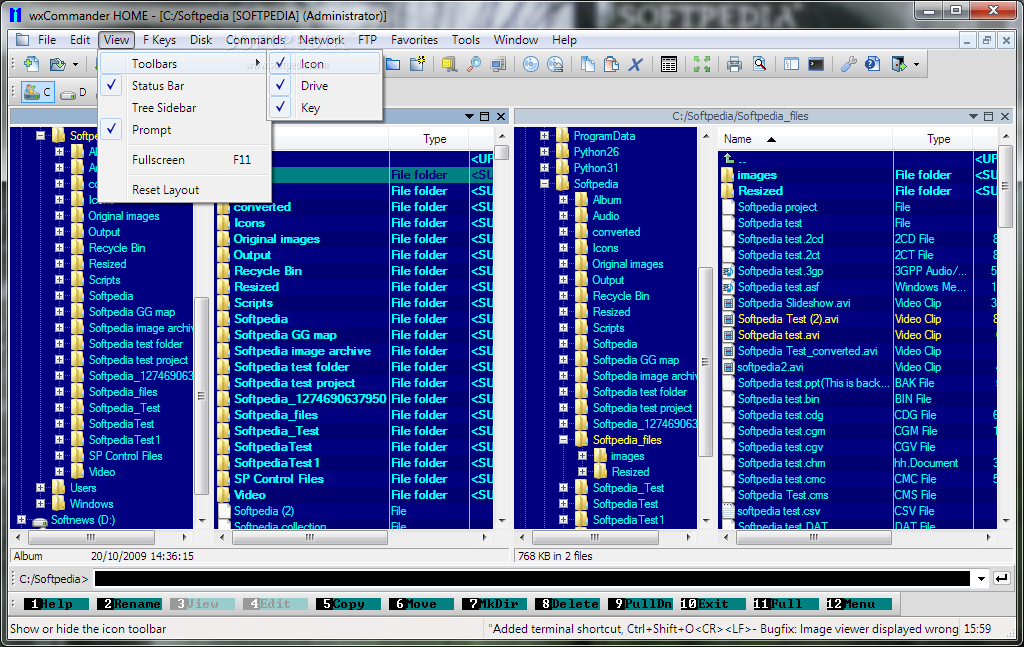This screenshot has height=647, width=1024.
Task: Click the 10 Exit function key button
Action: pos(713,604)
